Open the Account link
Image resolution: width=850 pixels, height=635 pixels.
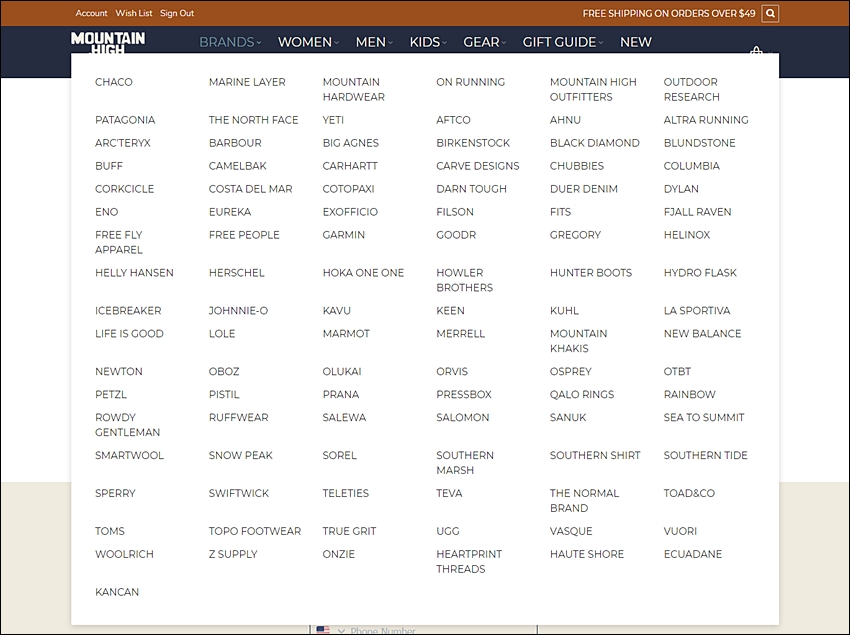point(91,13)
